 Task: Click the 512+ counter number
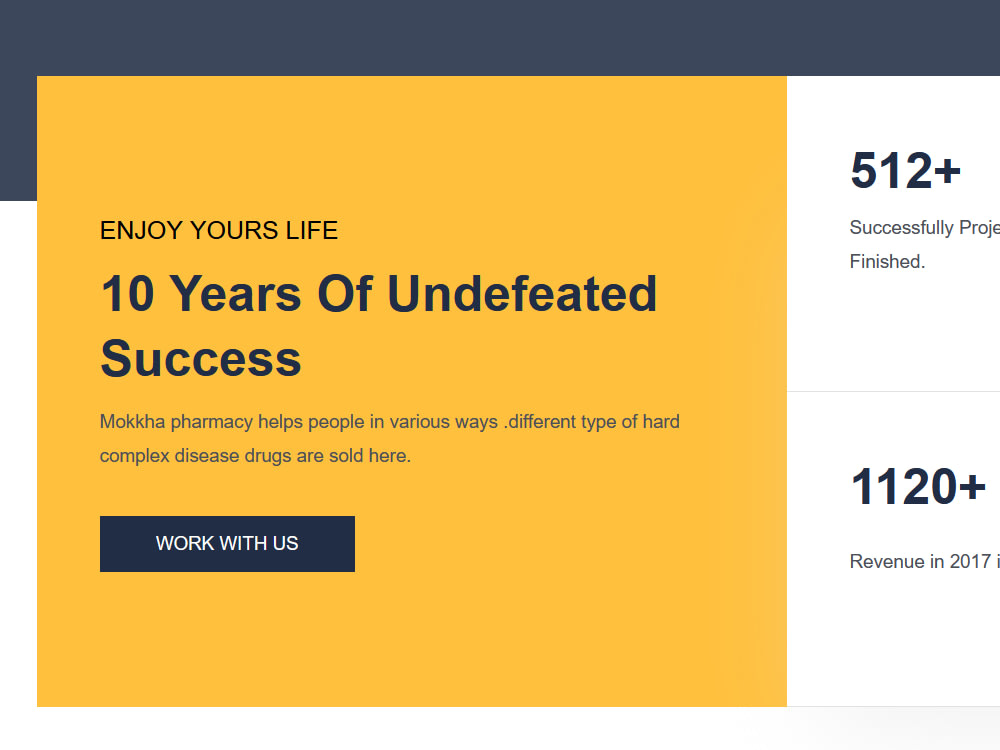point(905,170)
